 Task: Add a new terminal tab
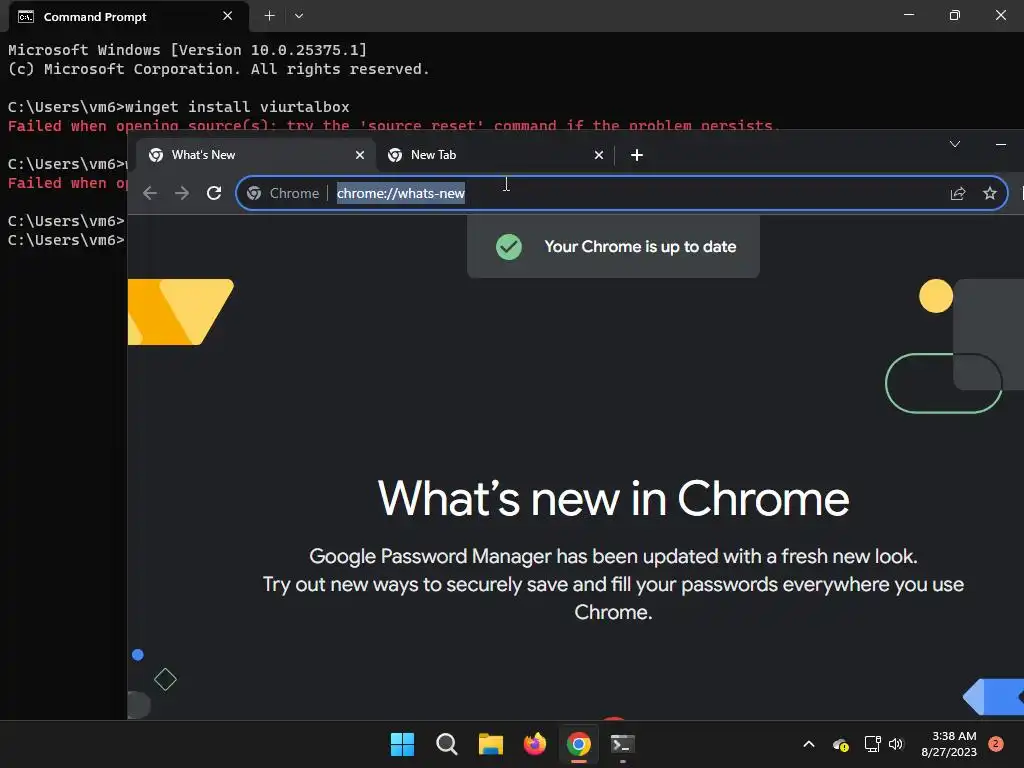point(269,16)
